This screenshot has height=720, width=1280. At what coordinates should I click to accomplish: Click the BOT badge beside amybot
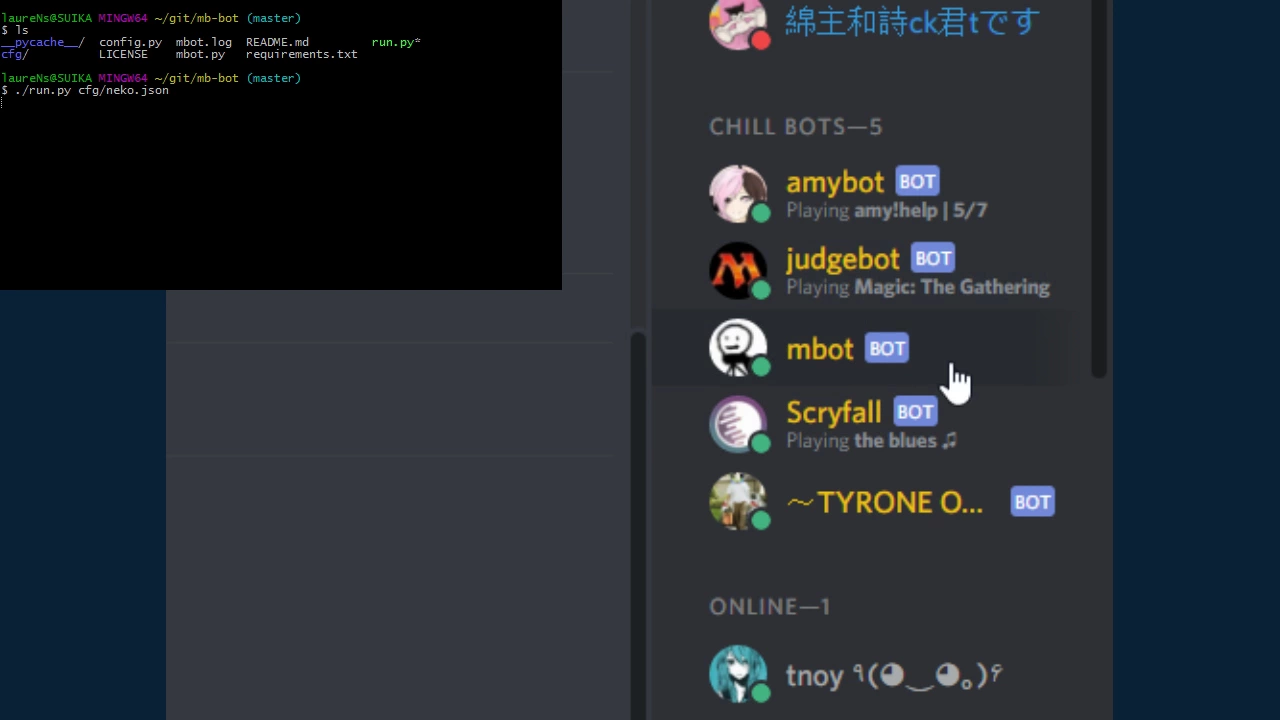917,181
